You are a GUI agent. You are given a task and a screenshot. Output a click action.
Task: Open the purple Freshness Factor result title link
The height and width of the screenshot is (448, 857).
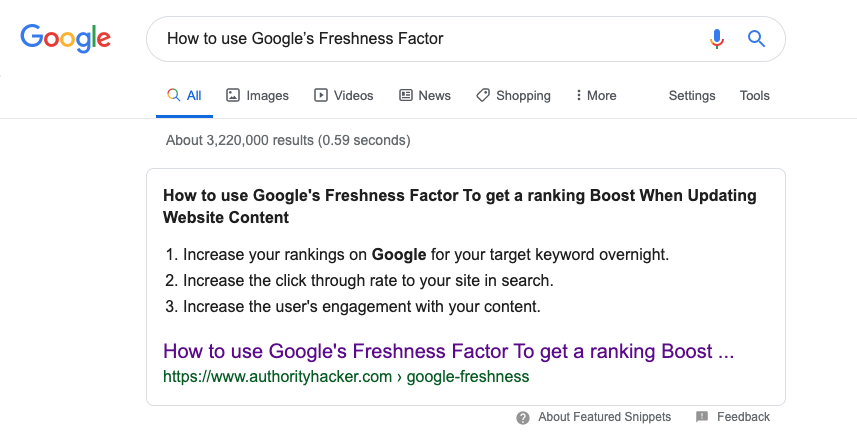[x=448, y=352]
